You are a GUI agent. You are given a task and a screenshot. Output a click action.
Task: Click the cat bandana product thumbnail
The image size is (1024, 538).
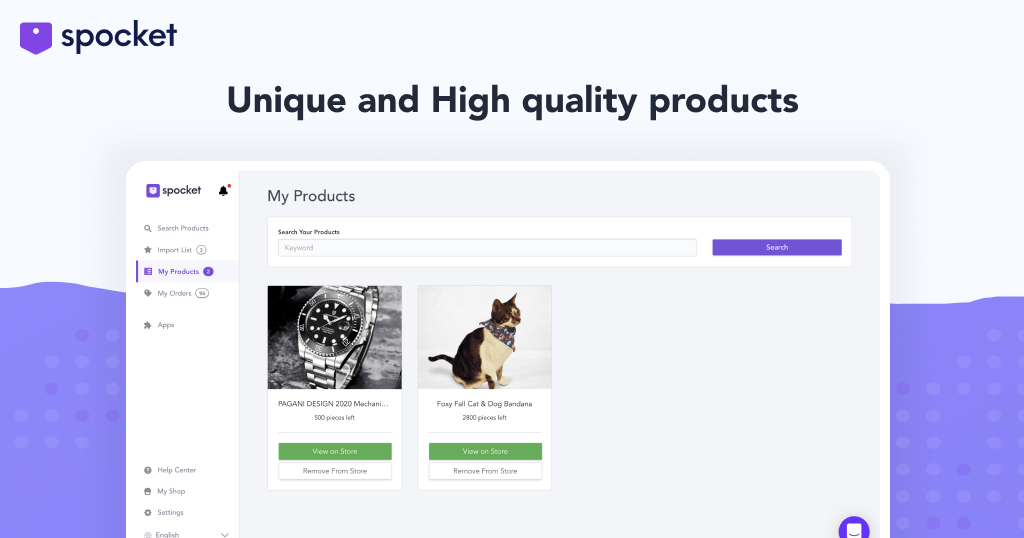tap(485, 338)
